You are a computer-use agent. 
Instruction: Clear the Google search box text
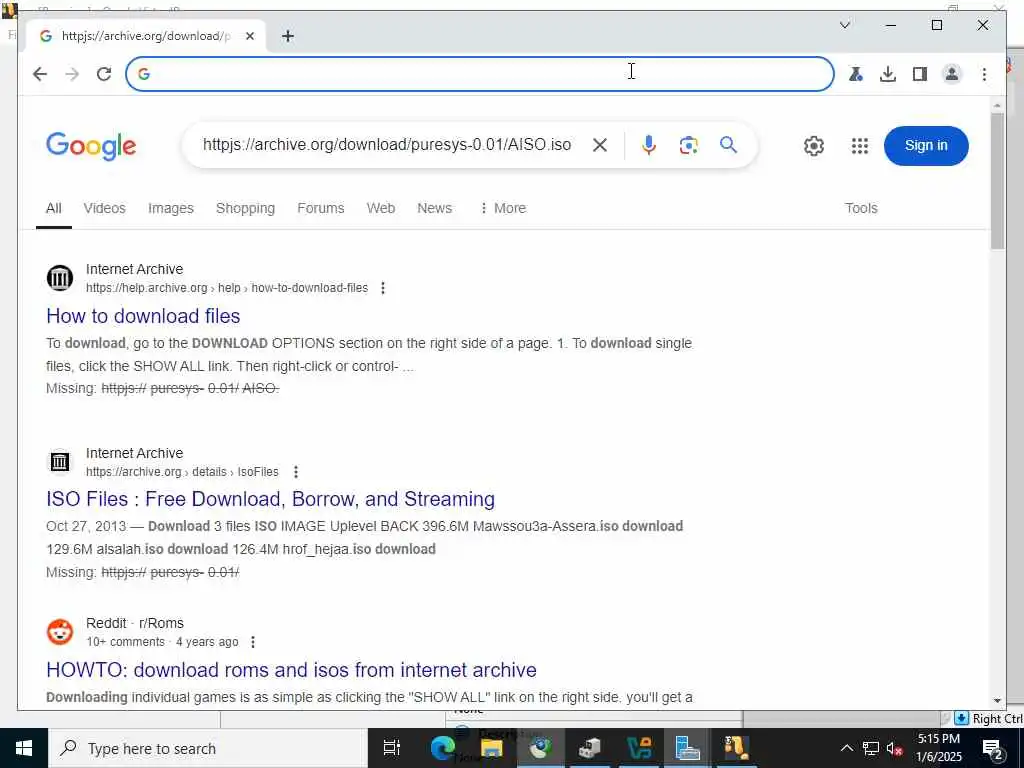600,145
